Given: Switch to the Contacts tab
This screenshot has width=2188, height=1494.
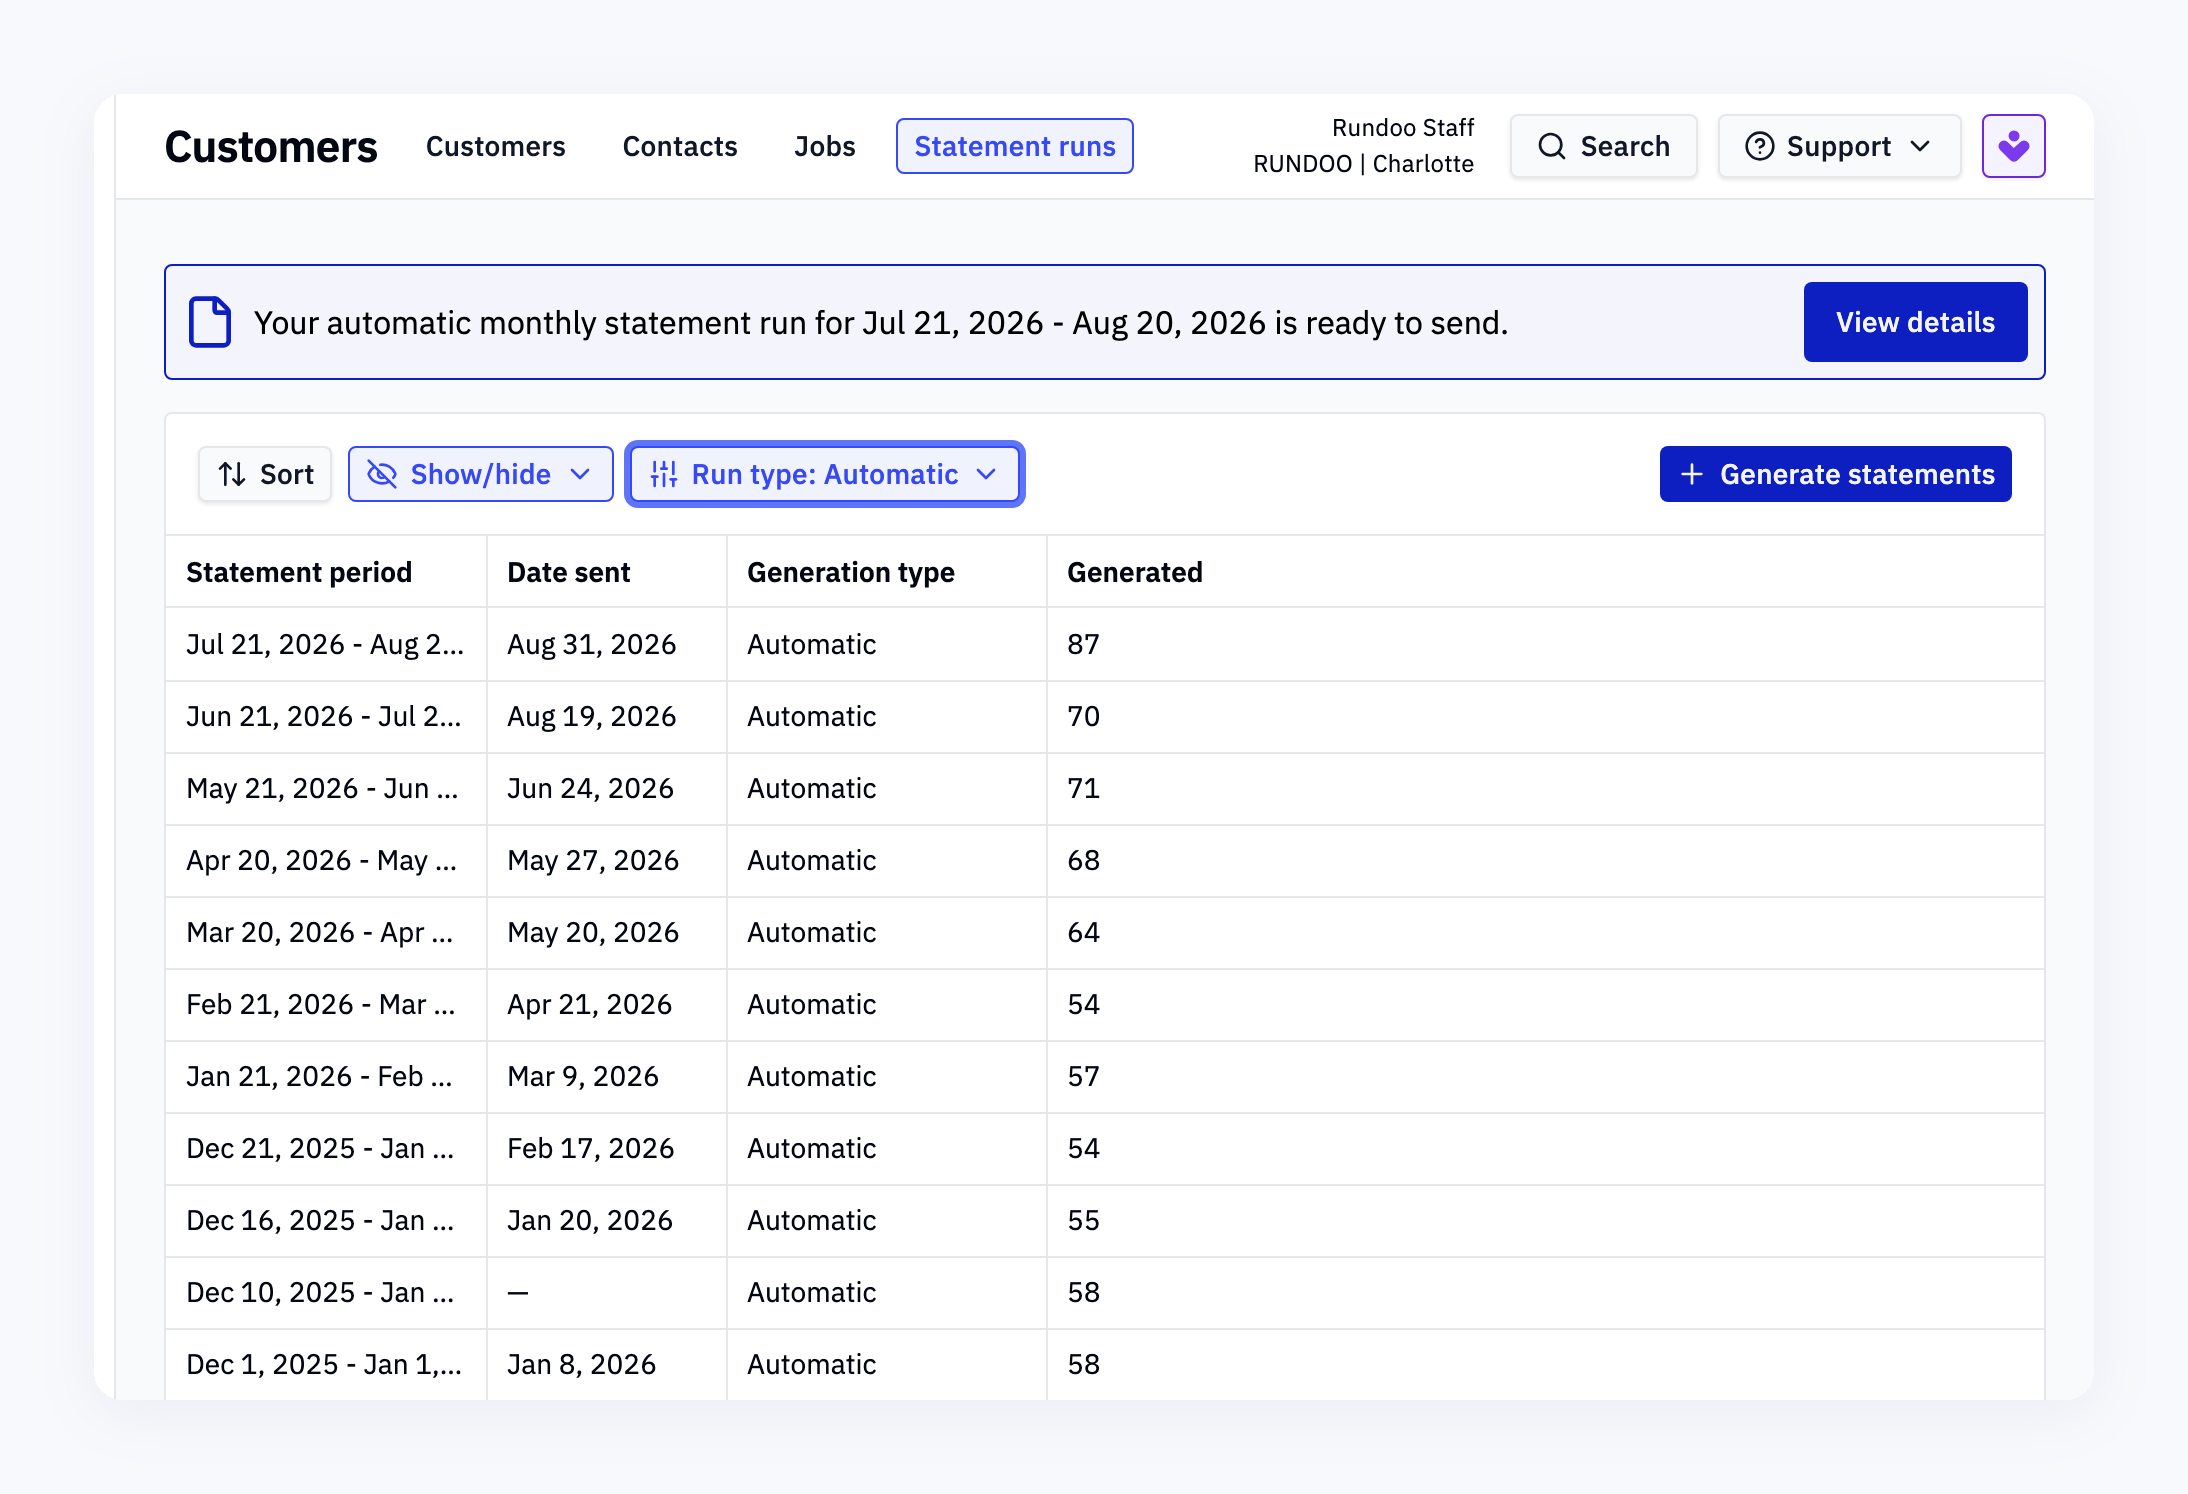Looking at the screenshot, I should pos(680,146).
